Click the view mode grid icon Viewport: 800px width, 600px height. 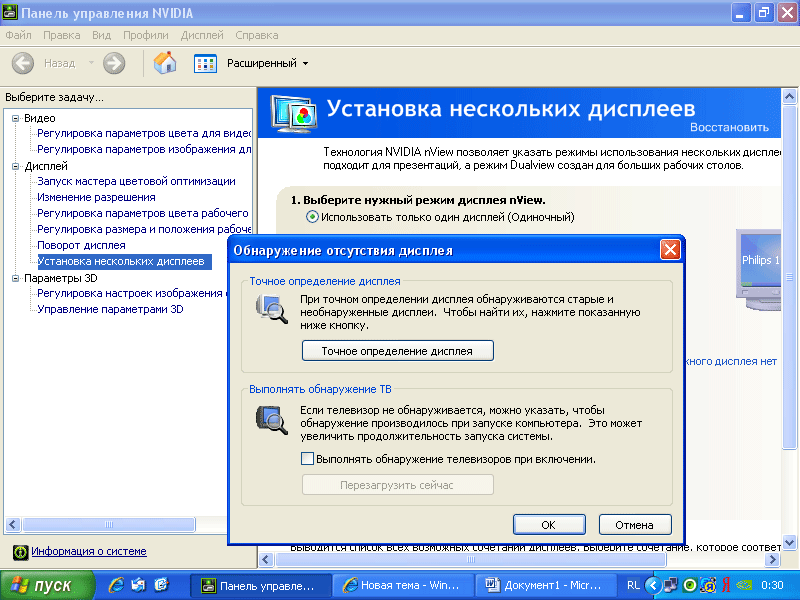click(205, 63)
